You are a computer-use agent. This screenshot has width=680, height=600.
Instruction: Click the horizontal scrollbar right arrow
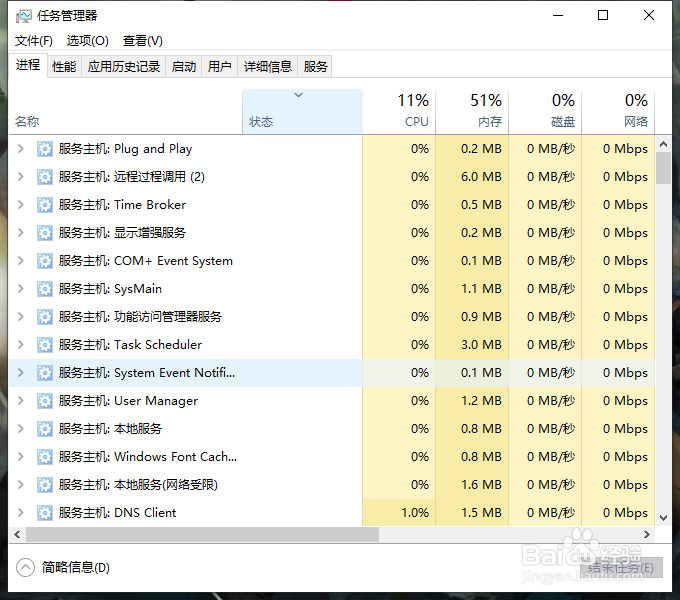click(647, 535)
